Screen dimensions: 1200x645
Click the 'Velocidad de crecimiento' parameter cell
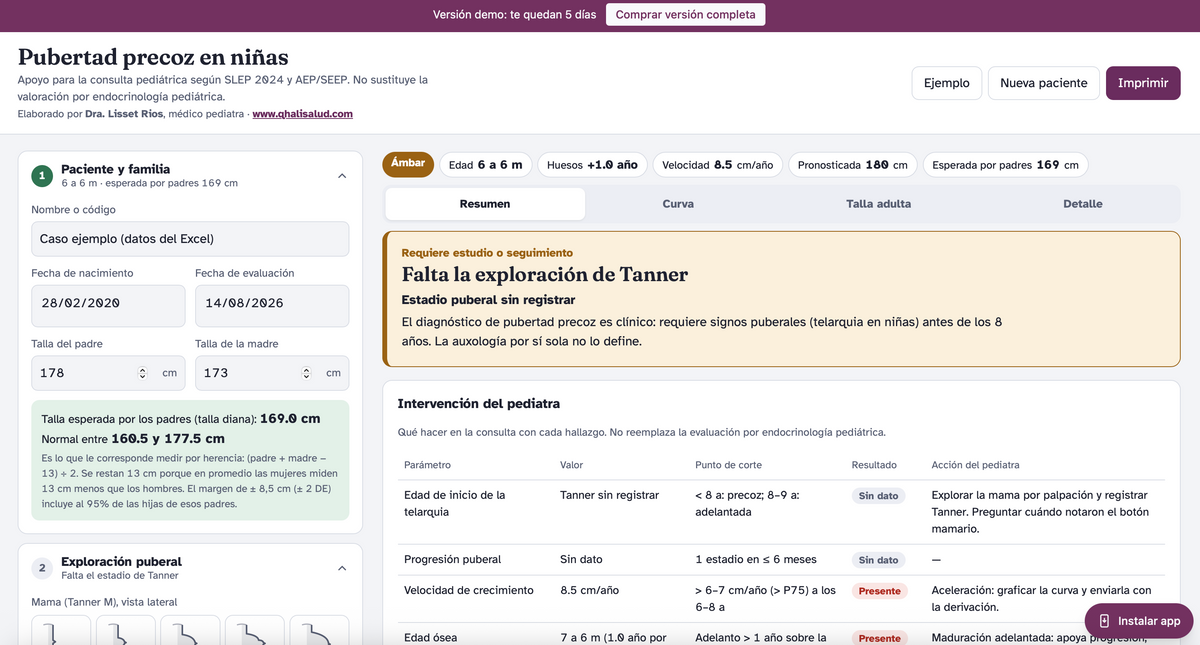tap(469, 590)
